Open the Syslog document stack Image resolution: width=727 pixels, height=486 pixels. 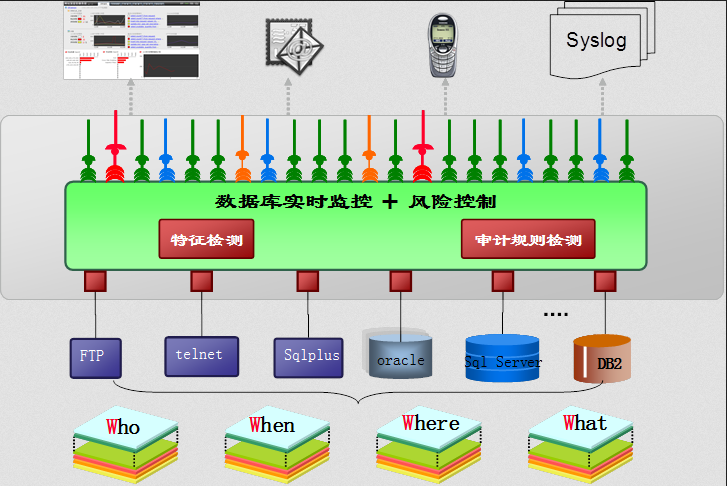(598, 42)
